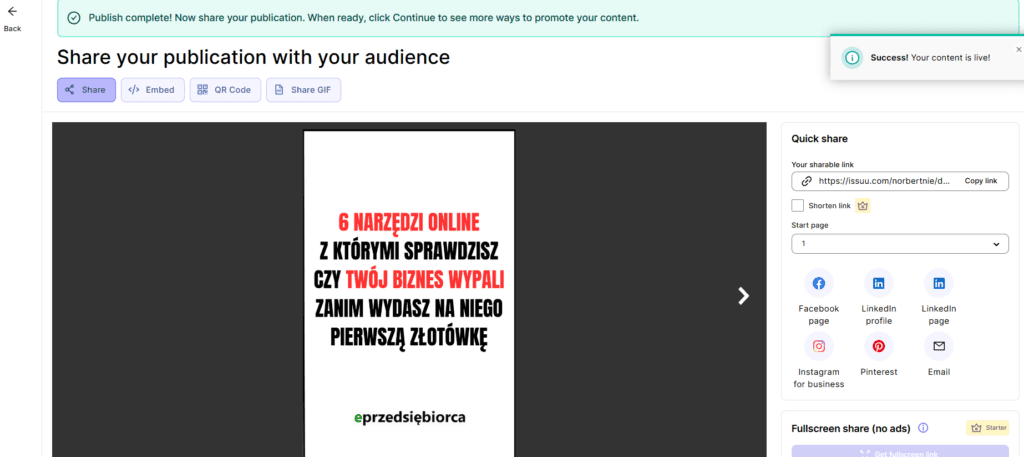Enable the Shorten link checkbox
Screen dimensions: 1024x457
click(798, 206)
